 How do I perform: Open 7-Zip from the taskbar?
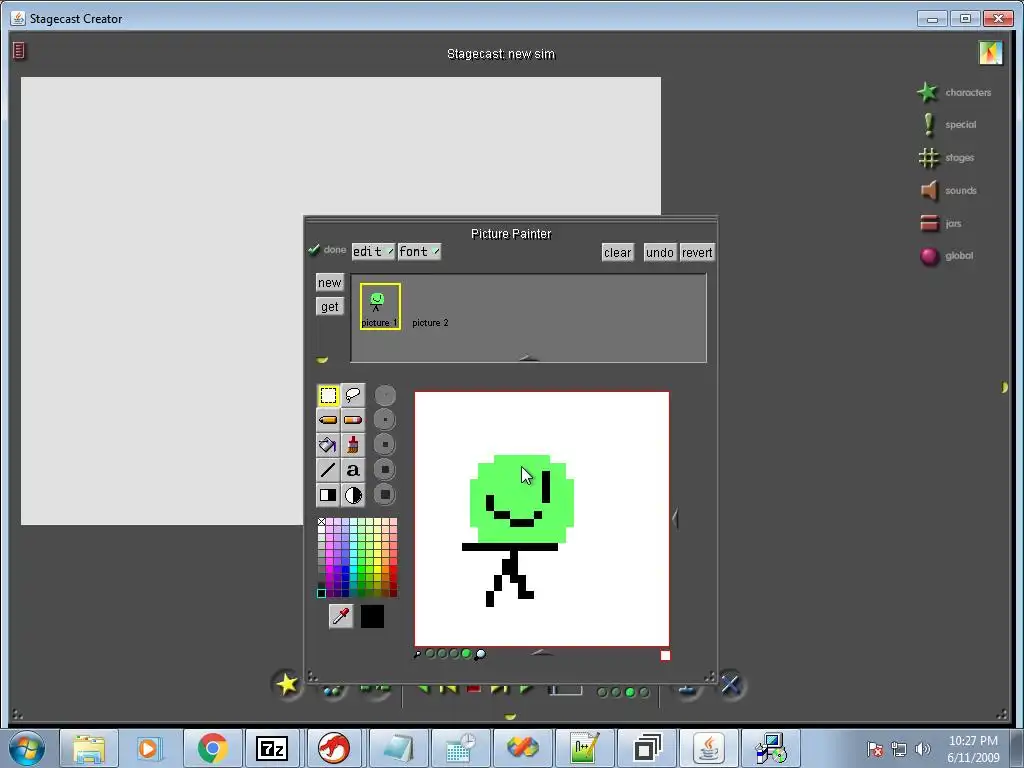click(272, 748)
